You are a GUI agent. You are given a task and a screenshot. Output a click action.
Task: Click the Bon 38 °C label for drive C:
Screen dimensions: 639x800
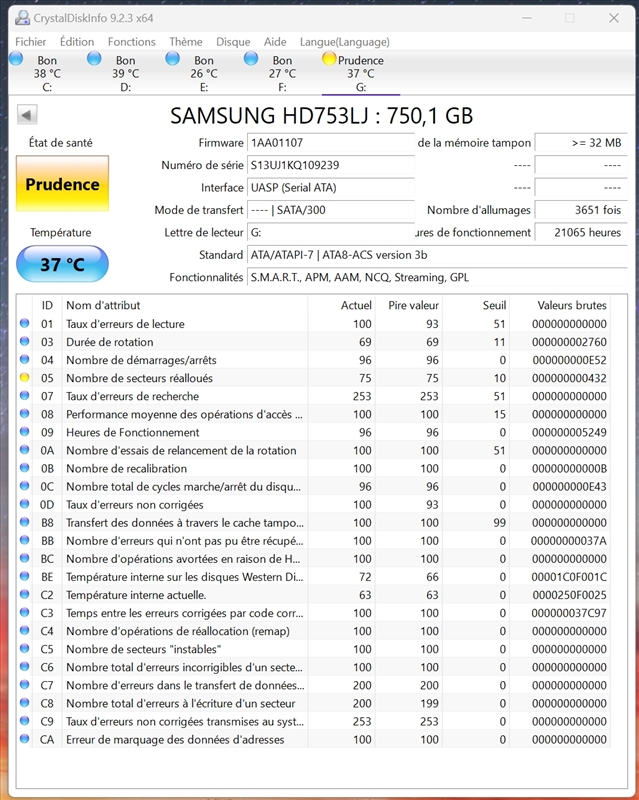pos(47,67)
